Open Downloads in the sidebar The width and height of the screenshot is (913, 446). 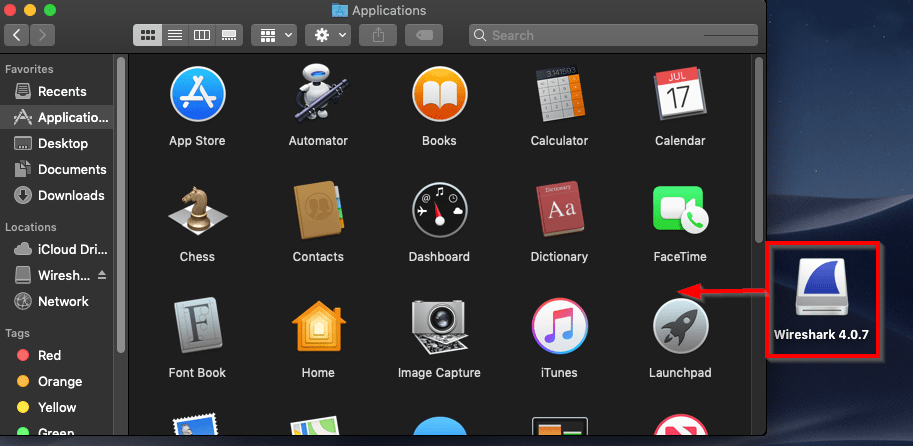57,196
